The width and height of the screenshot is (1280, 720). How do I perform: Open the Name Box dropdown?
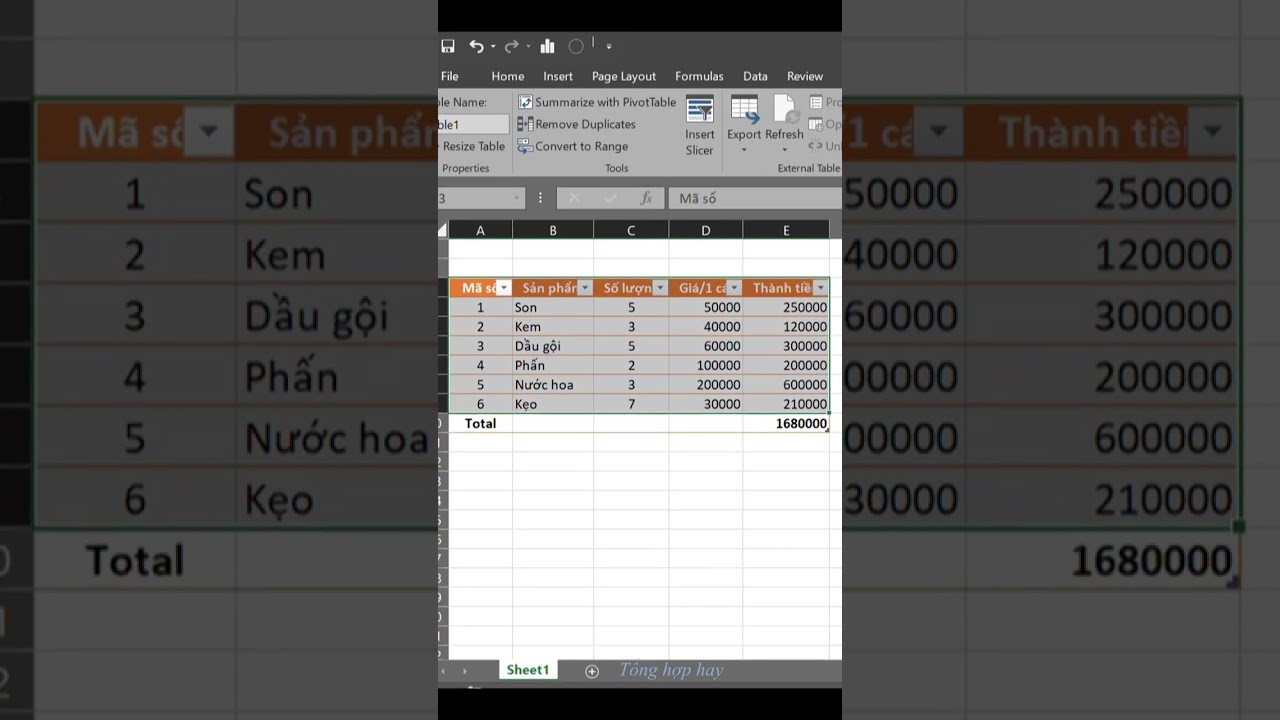click(x=517, y=198)
